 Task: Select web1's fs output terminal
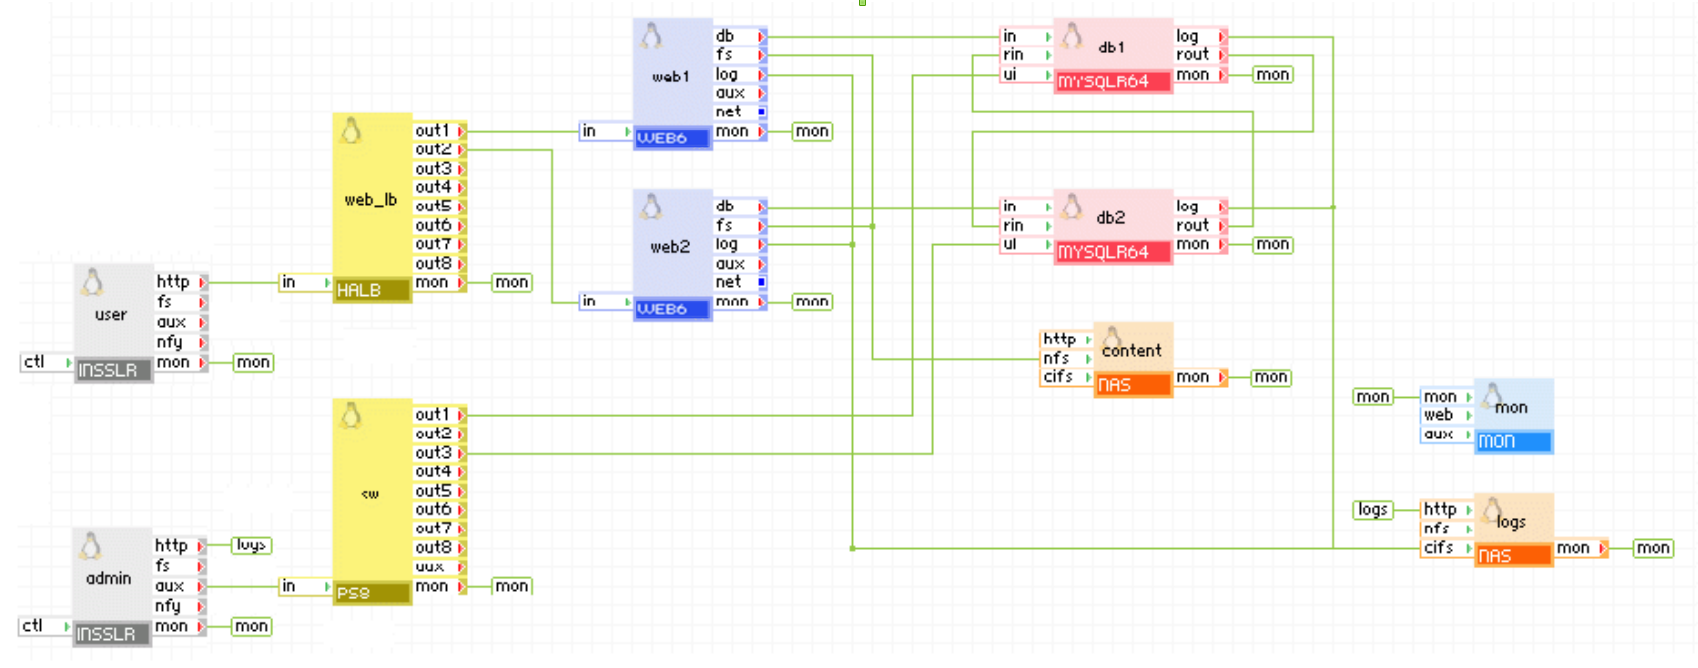(740, 55)
